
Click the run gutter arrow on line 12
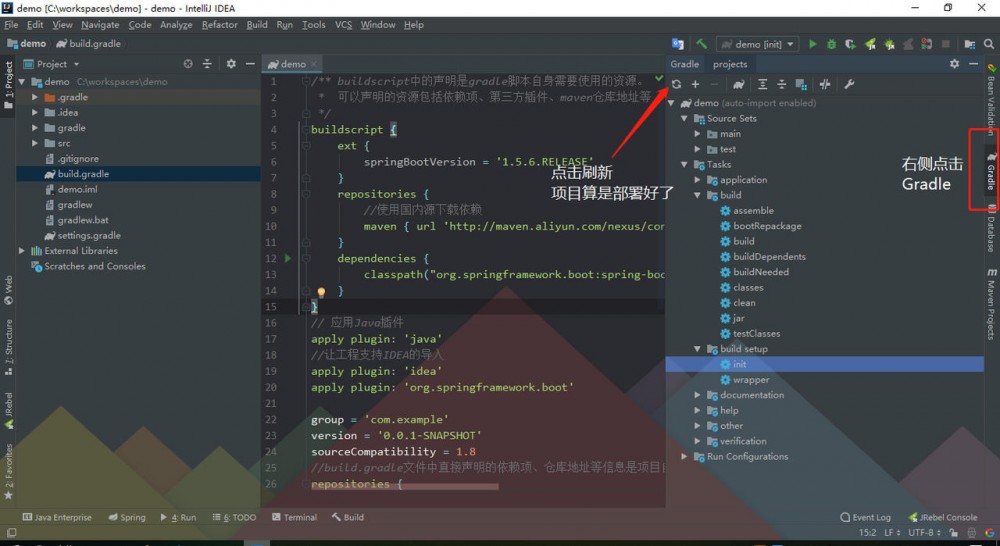point(288,258)
